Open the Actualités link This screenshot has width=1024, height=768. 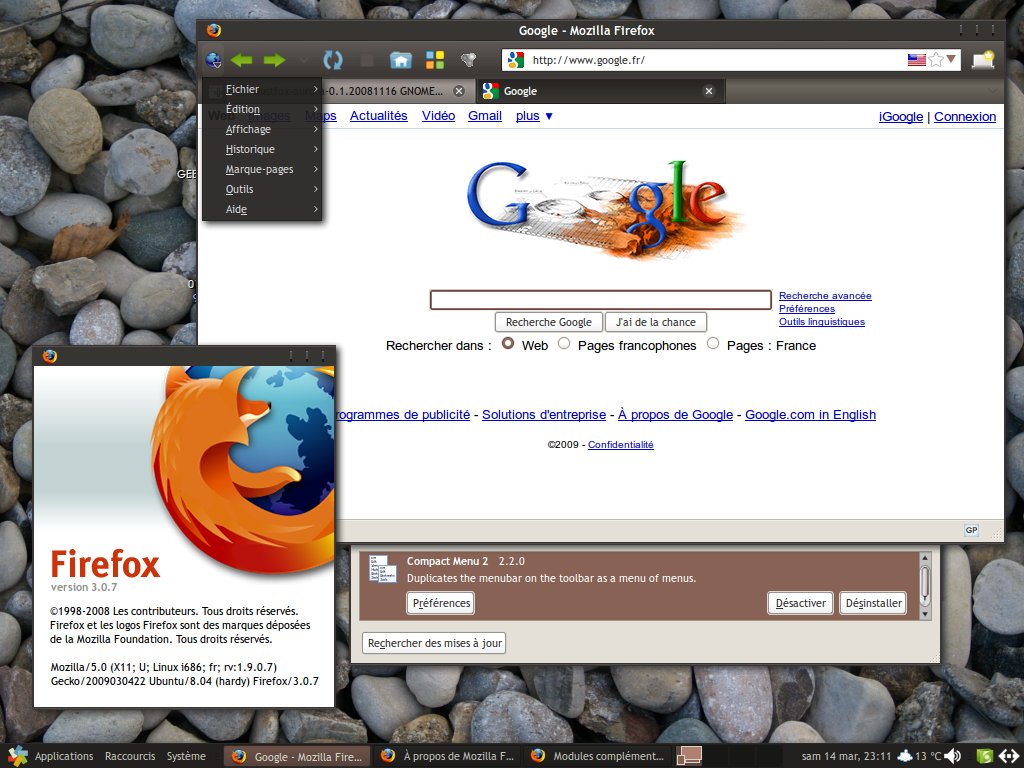(x=379, y=116)
